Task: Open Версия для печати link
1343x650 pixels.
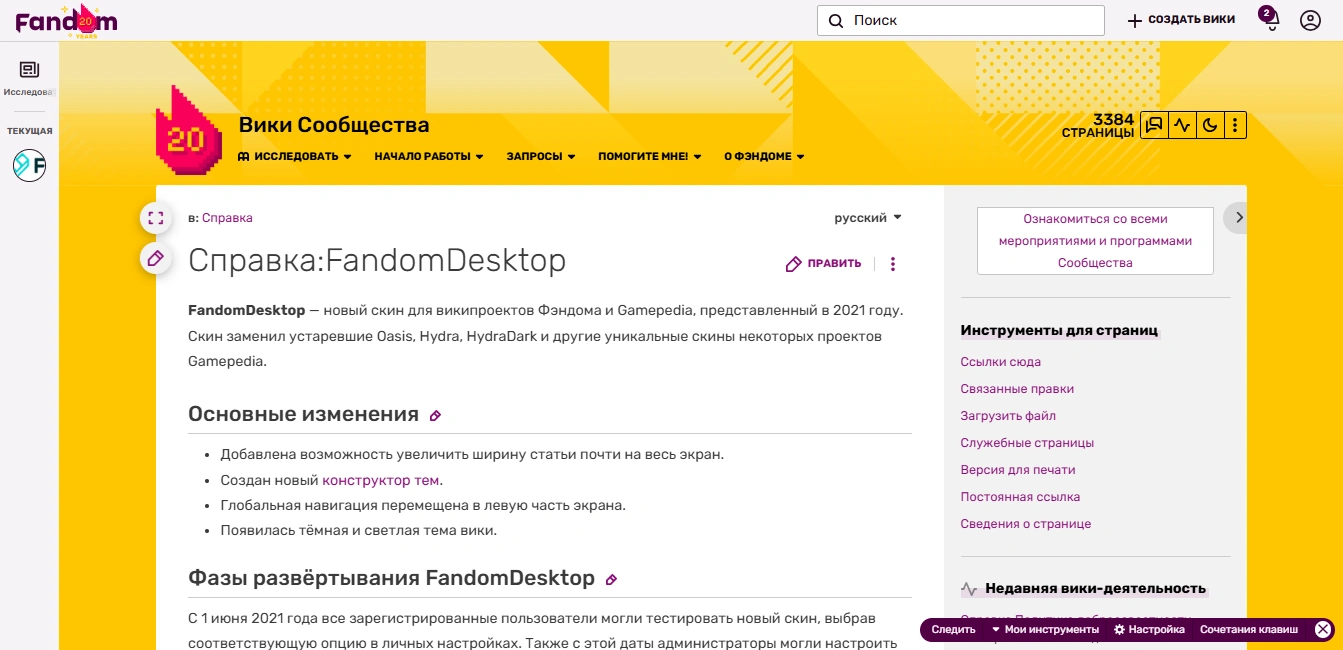Action: [1018, 470]
